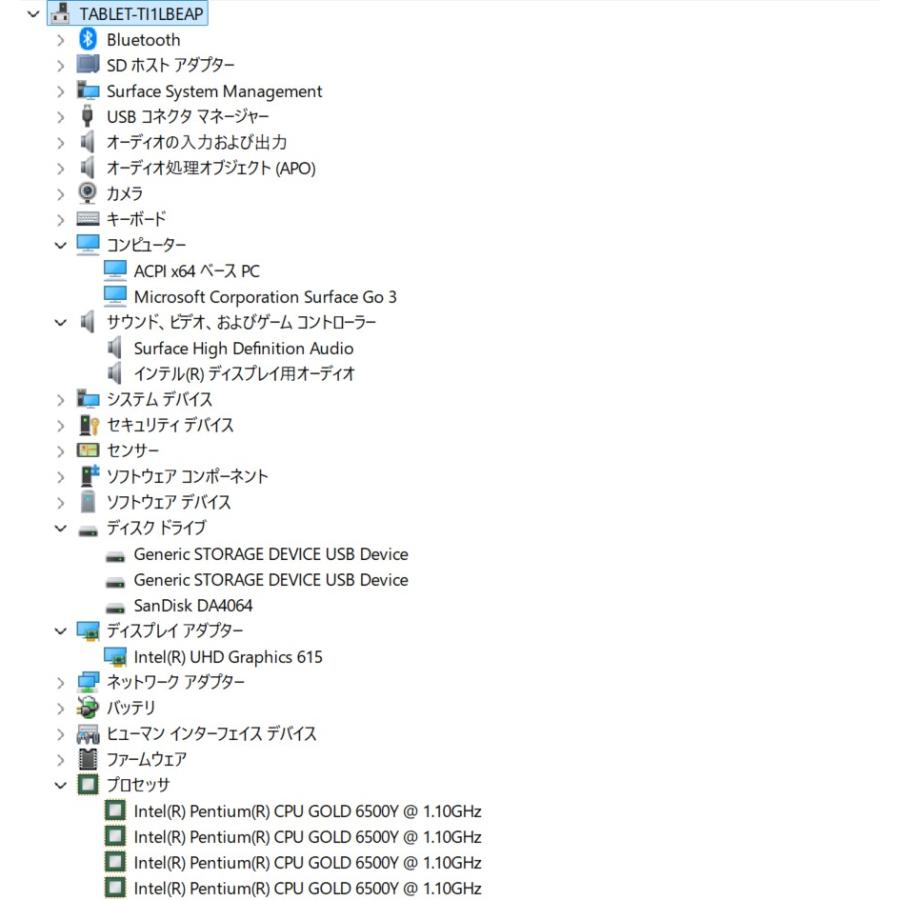Click the ソフトウェア デバイス tower icon

(x=88, y=502)
